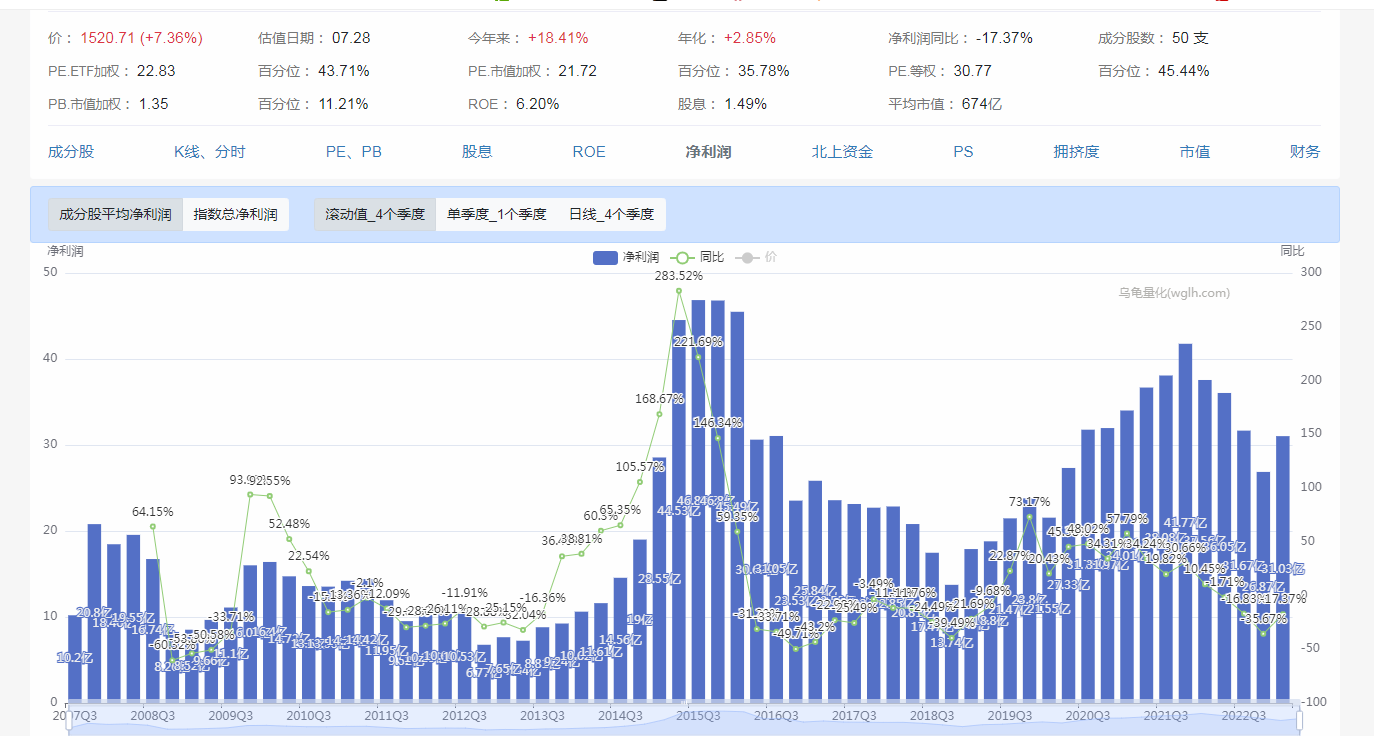Click the 41.77亿 net profit bar
Screen dimensions: 1374x736
(1185, 522)
